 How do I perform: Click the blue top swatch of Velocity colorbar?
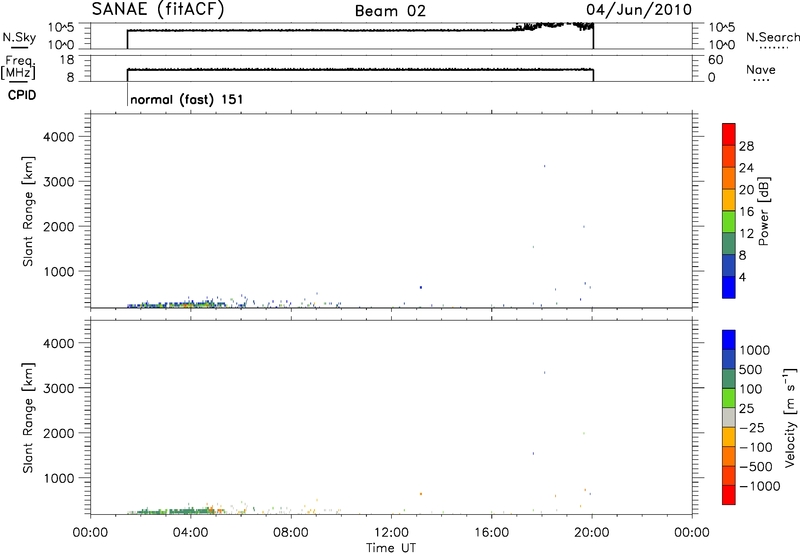(x=729, y=340)
